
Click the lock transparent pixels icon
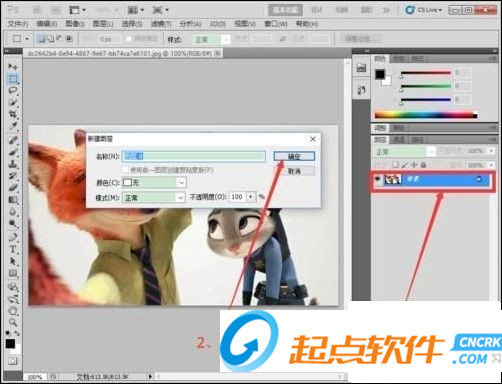tap(395, 165)
